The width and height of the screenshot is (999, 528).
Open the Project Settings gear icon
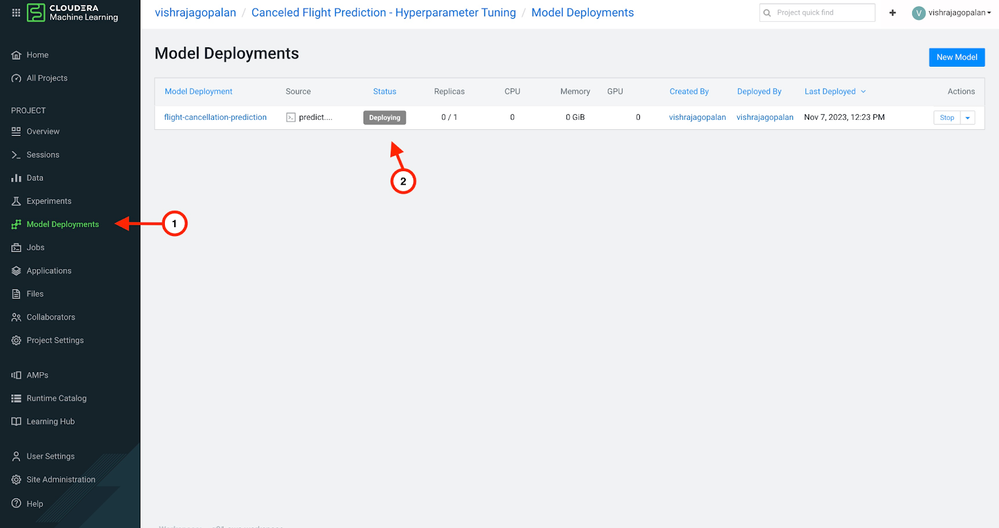click(16, 341)
